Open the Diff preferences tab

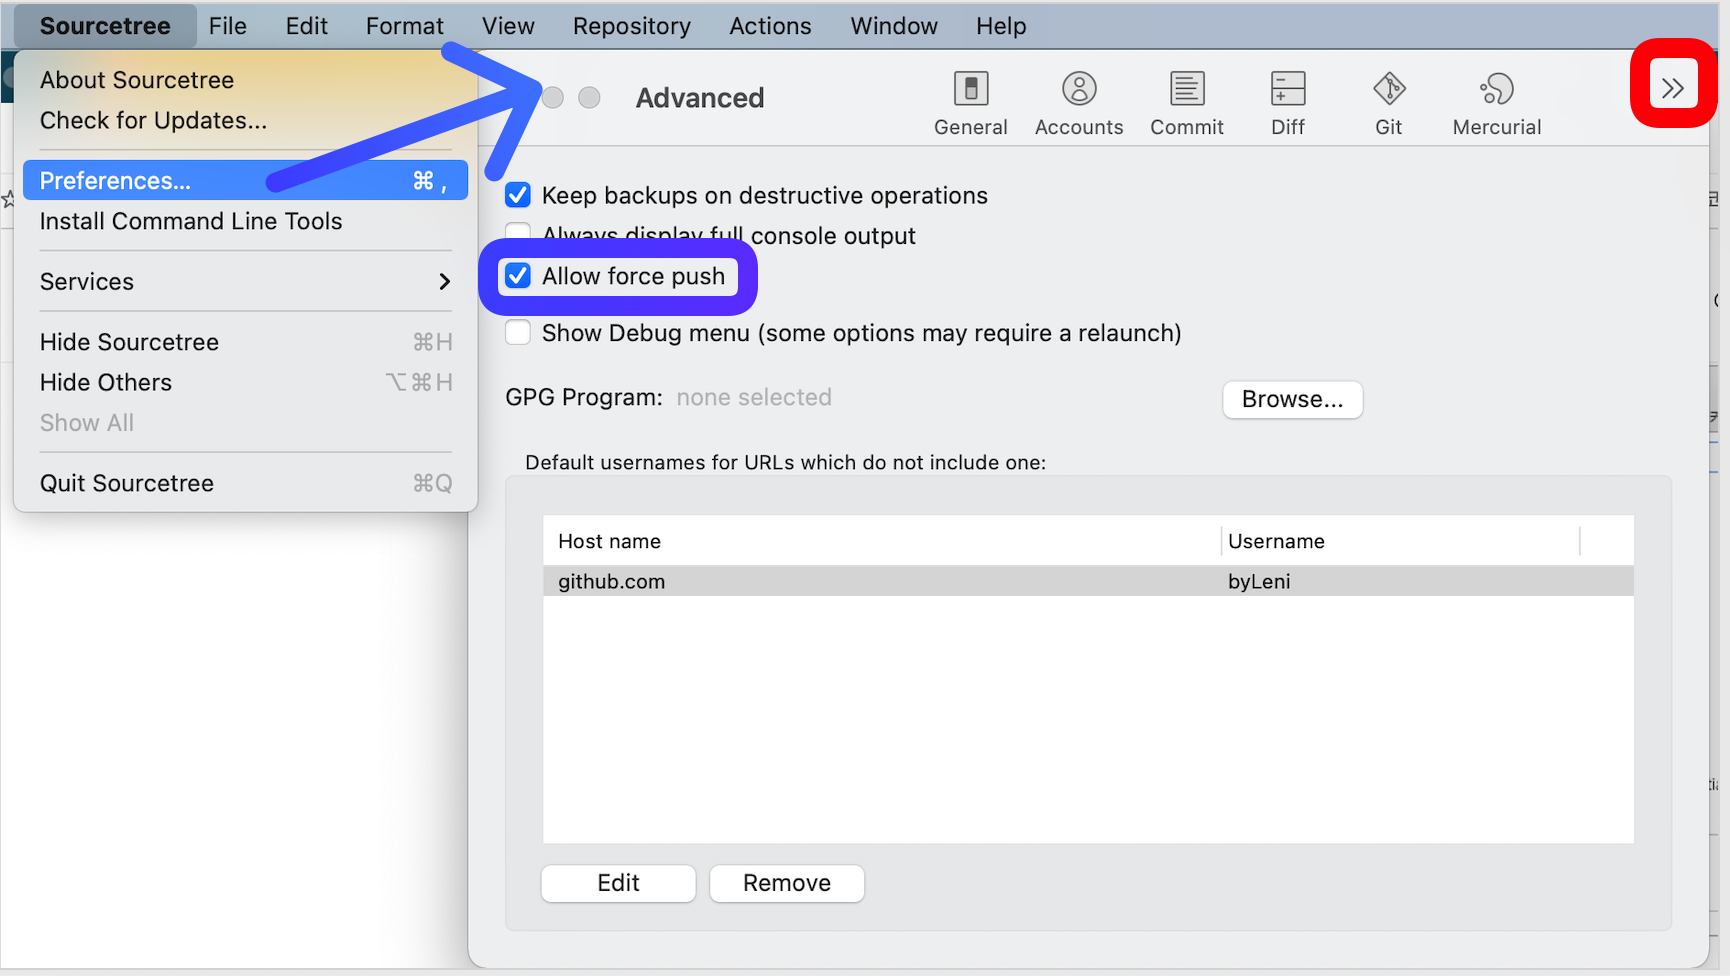pyautogui.click(x=1288, y=103)
